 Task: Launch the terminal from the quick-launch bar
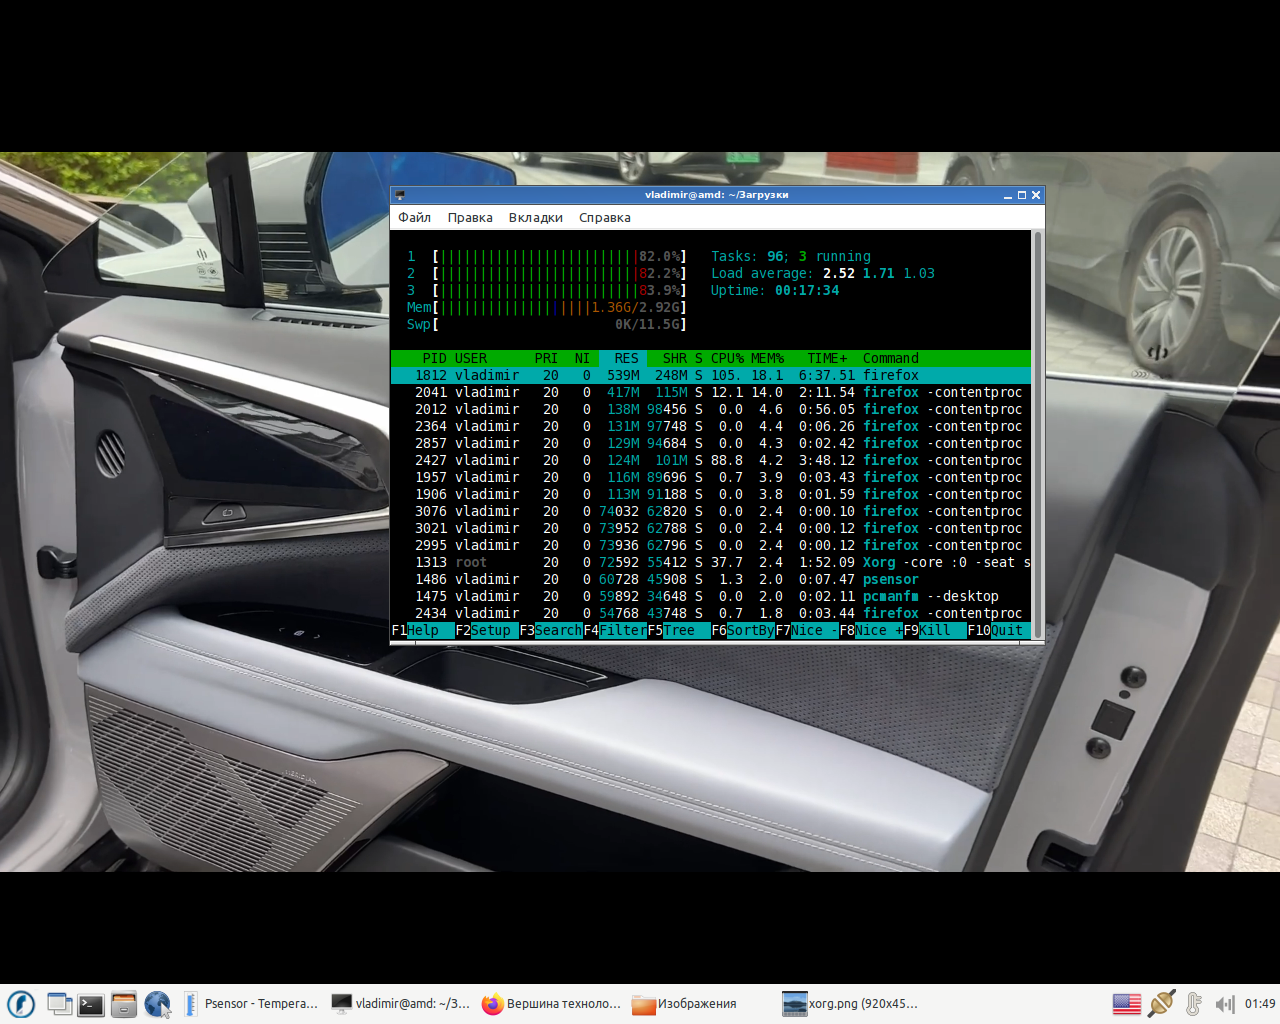[91, 1004]
